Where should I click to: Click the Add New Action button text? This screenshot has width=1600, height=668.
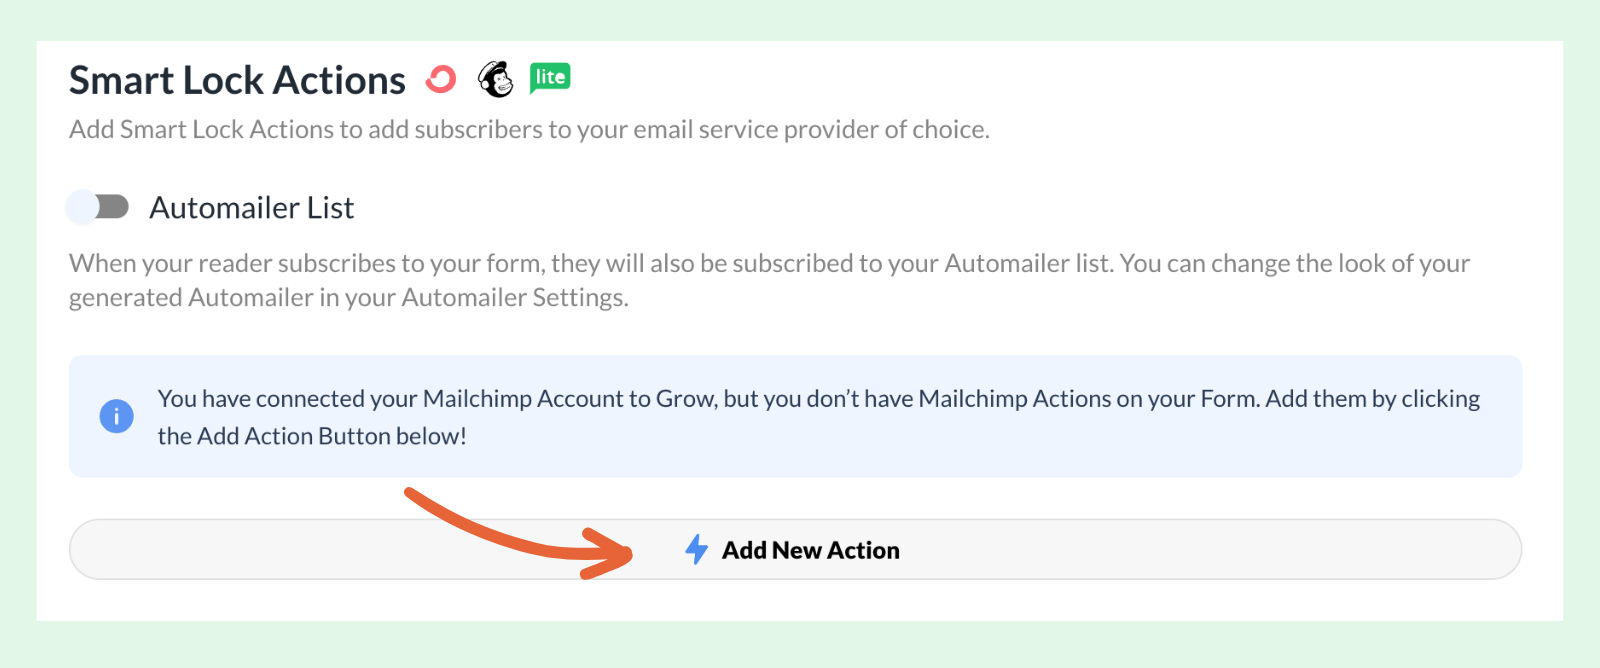coord(811,550)
